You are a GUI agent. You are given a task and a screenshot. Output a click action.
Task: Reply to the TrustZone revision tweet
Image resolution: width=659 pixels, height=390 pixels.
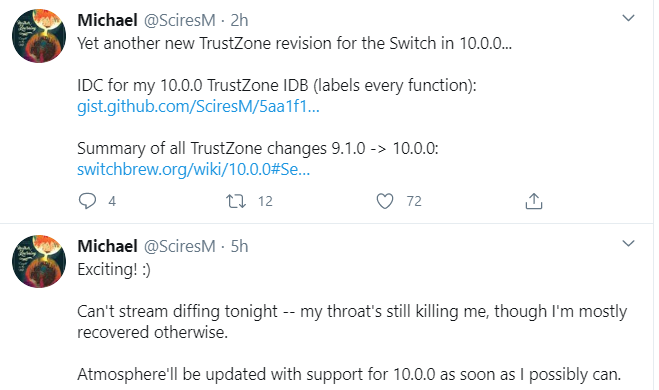click(x=87, y=201)
